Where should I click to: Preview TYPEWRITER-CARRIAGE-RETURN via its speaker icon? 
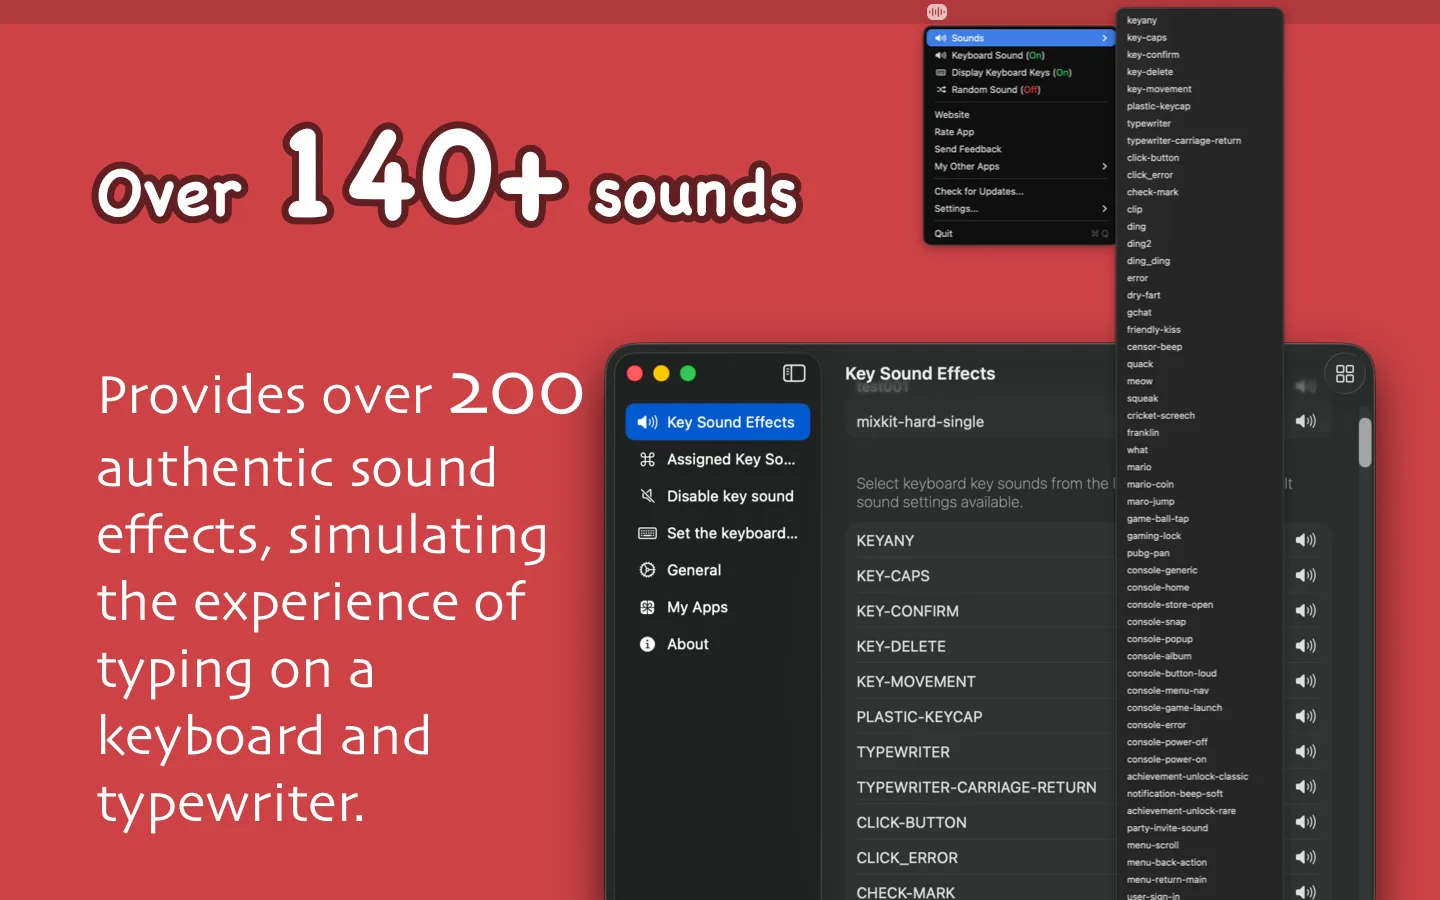(x=1306, y=787)
